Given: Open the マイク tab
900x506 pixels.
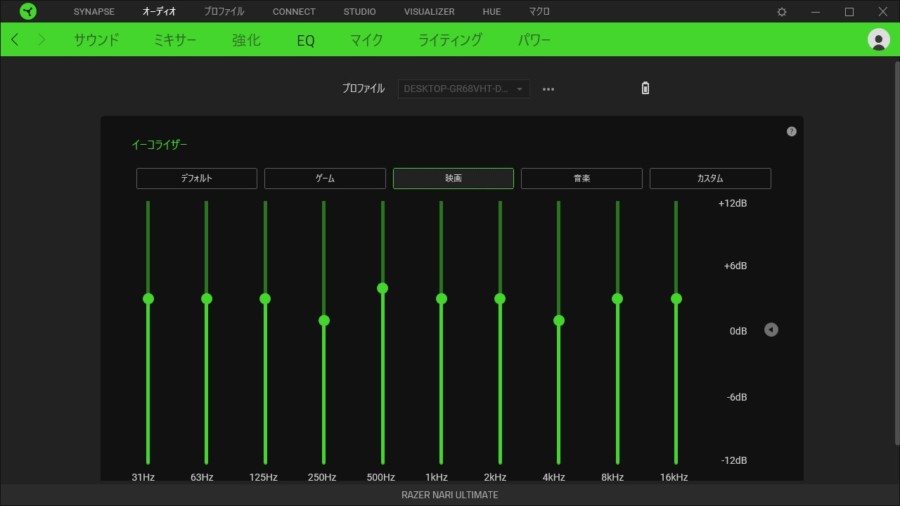Looking at the screenshot, I should 366,40.
